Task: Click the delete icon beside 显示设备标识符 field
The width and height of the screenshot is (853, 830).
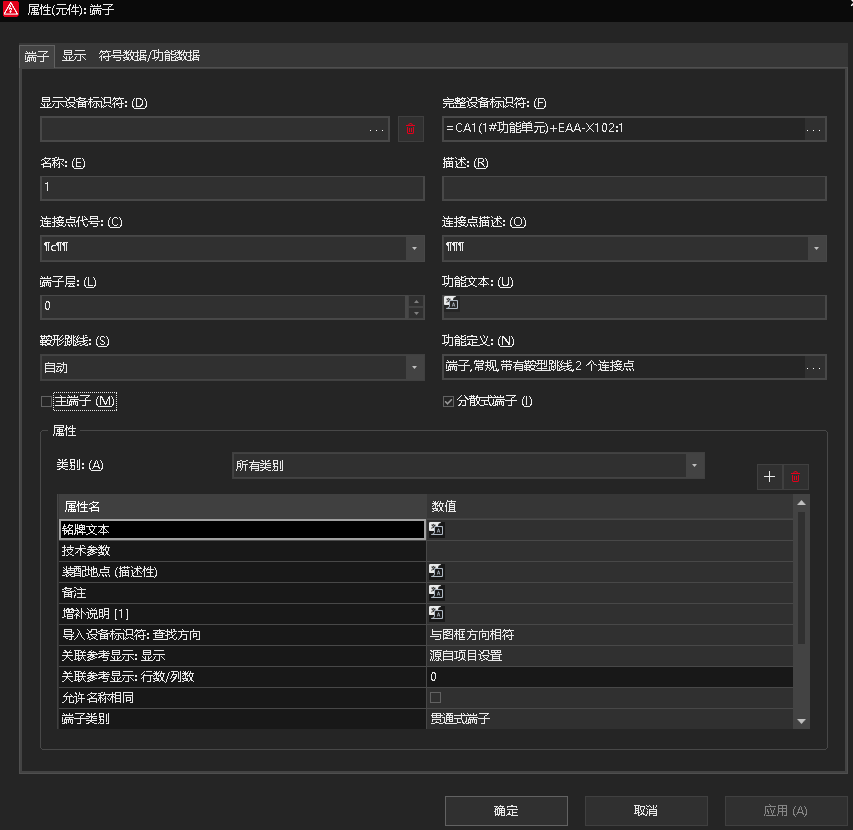Action: [x=410, y=128]
